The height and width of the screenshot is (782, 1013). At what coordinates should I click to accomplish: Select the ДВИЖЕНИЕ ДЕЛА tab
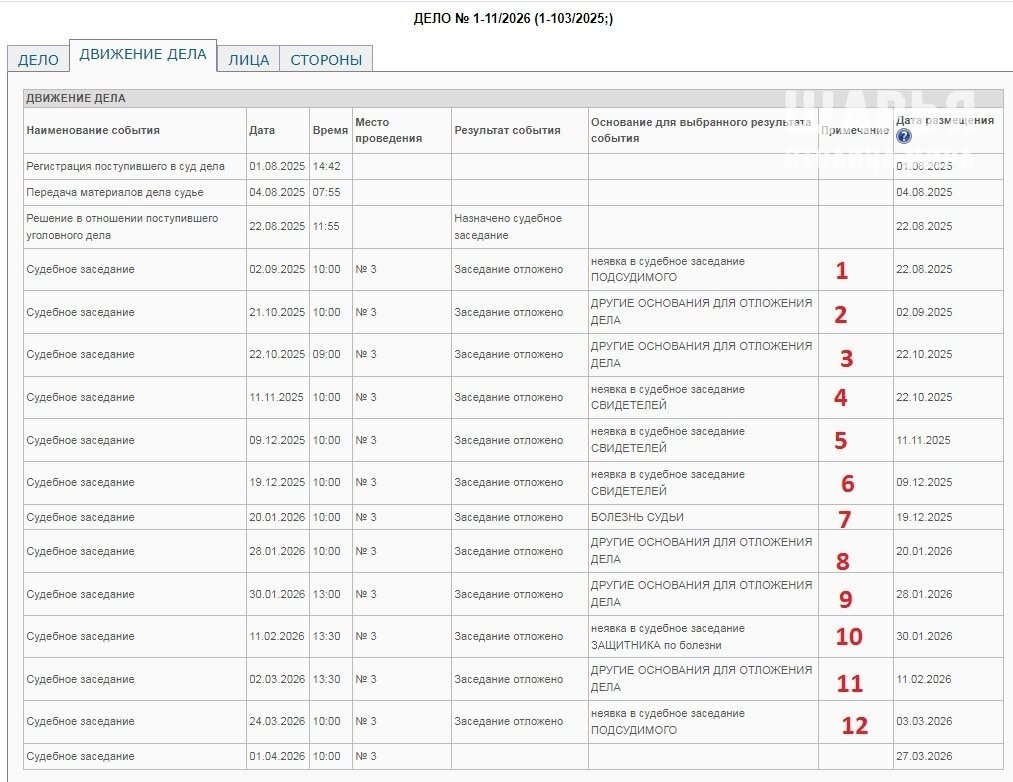[x=143, y=54]
